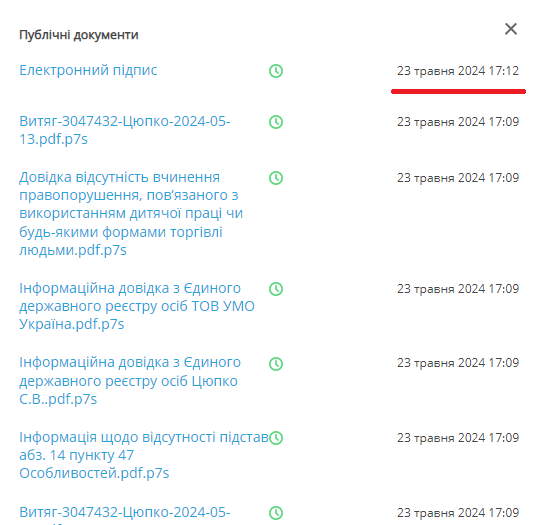The width and height of the screenshot is (545, 525).
Task: Open the Інформаційна довідка Цюпко С.В. file
Action: point(130,381)
